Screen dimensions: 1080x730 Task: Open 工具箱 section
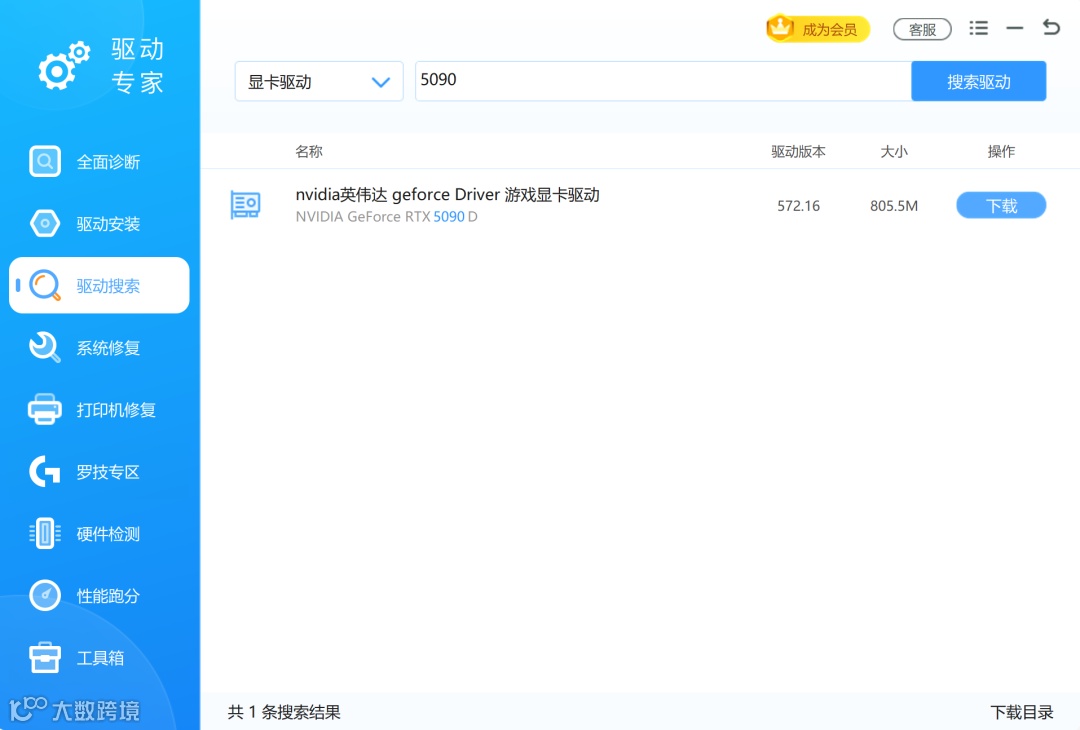coord(99,658)
